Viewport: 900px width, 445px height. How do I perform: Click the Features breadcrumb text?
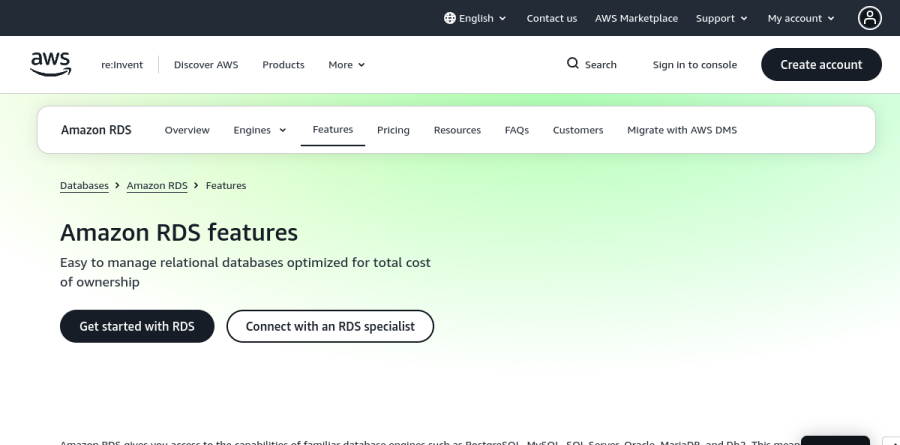click(226, 185)
